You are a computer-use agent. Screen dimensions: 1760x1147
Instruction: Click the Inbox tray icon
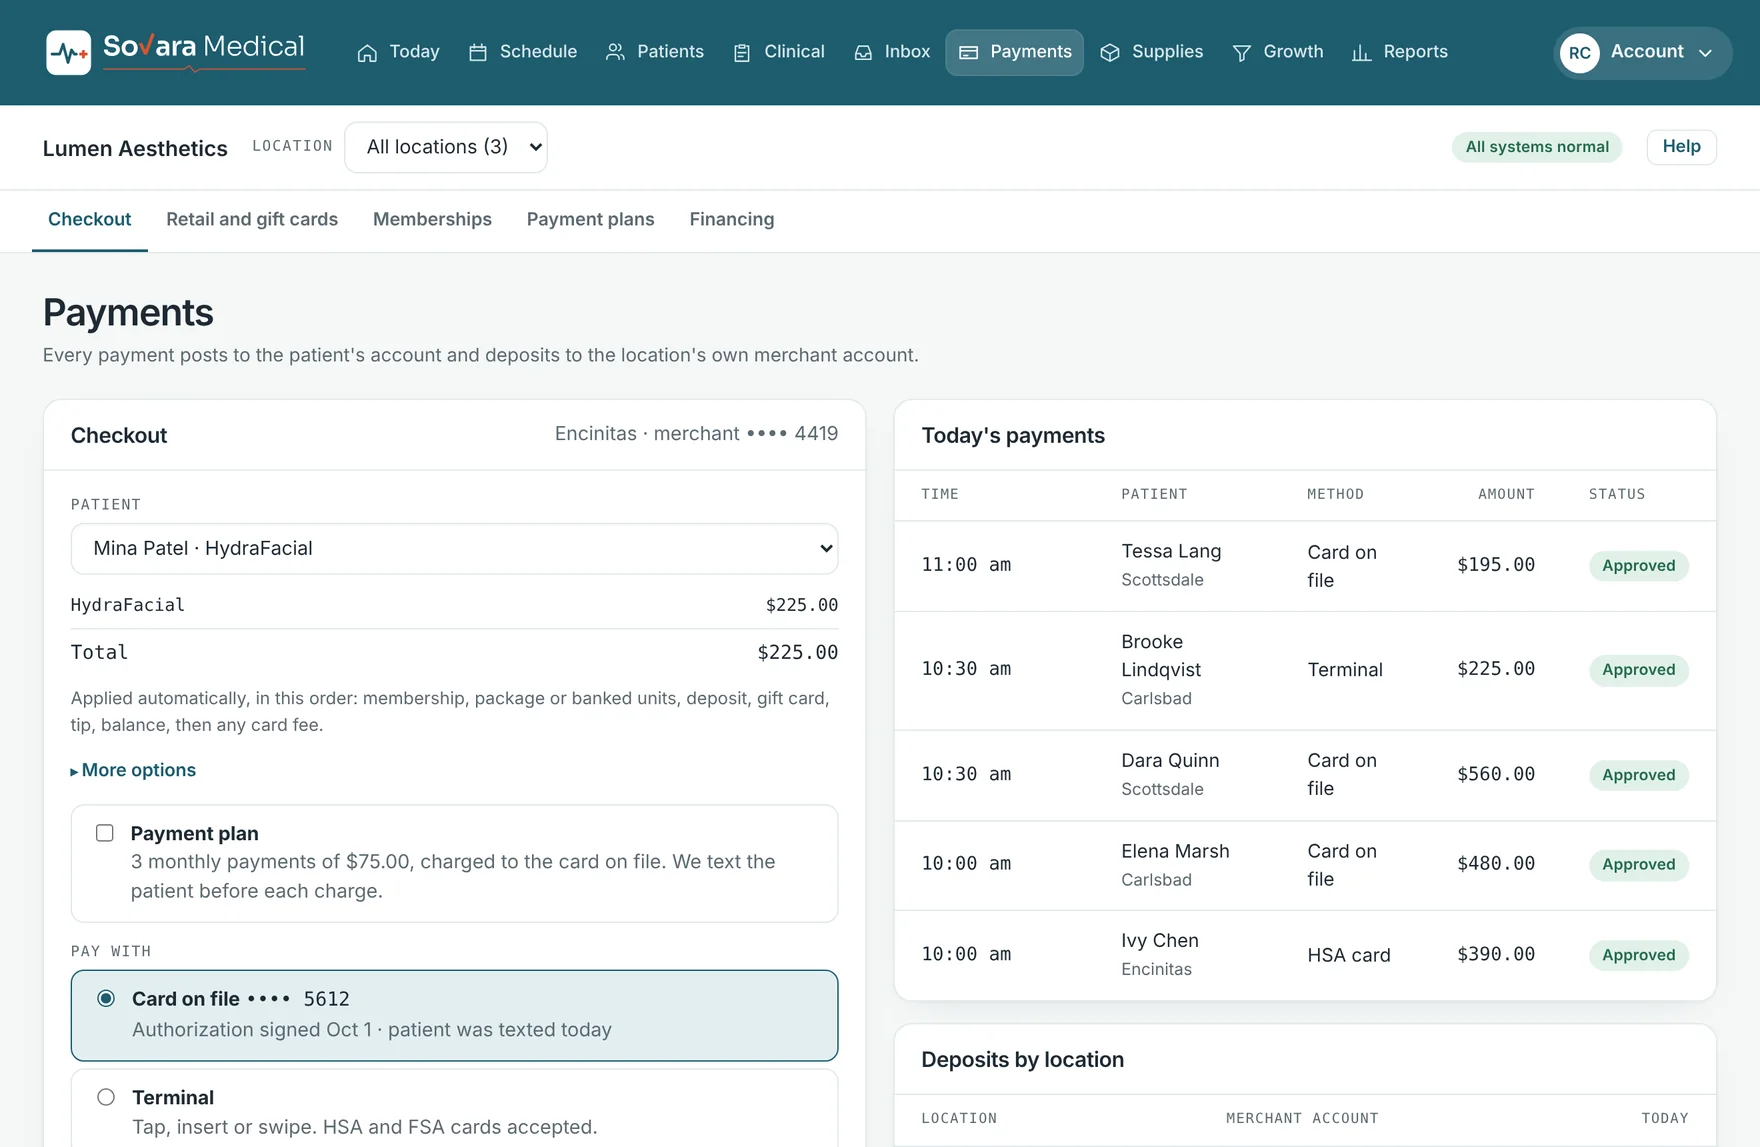(863, 53)
